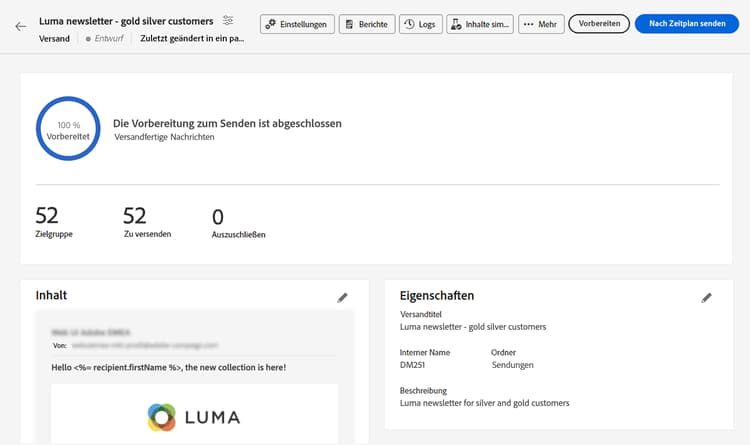This screenshot has width=750, height=445.
Task: Click the 100 % Vorbereitet progress circle
Action: pyautogui.click(x=68, y=129)
